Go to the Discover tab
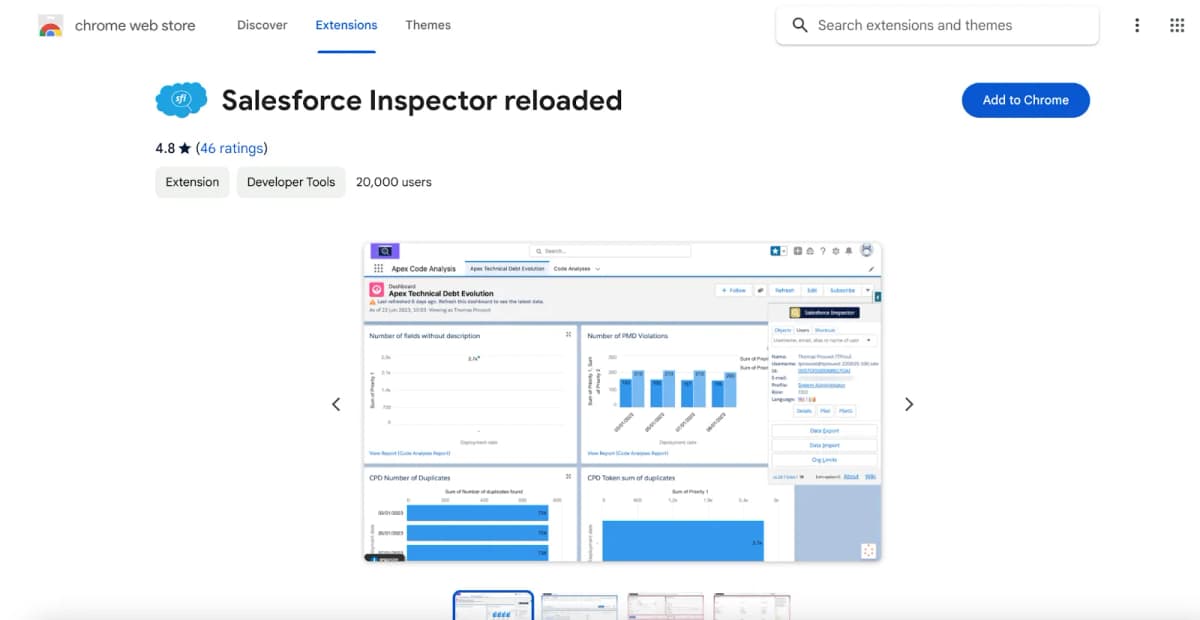The height and width of the screenshot is (620, 1200). click(x=262, y=25)
